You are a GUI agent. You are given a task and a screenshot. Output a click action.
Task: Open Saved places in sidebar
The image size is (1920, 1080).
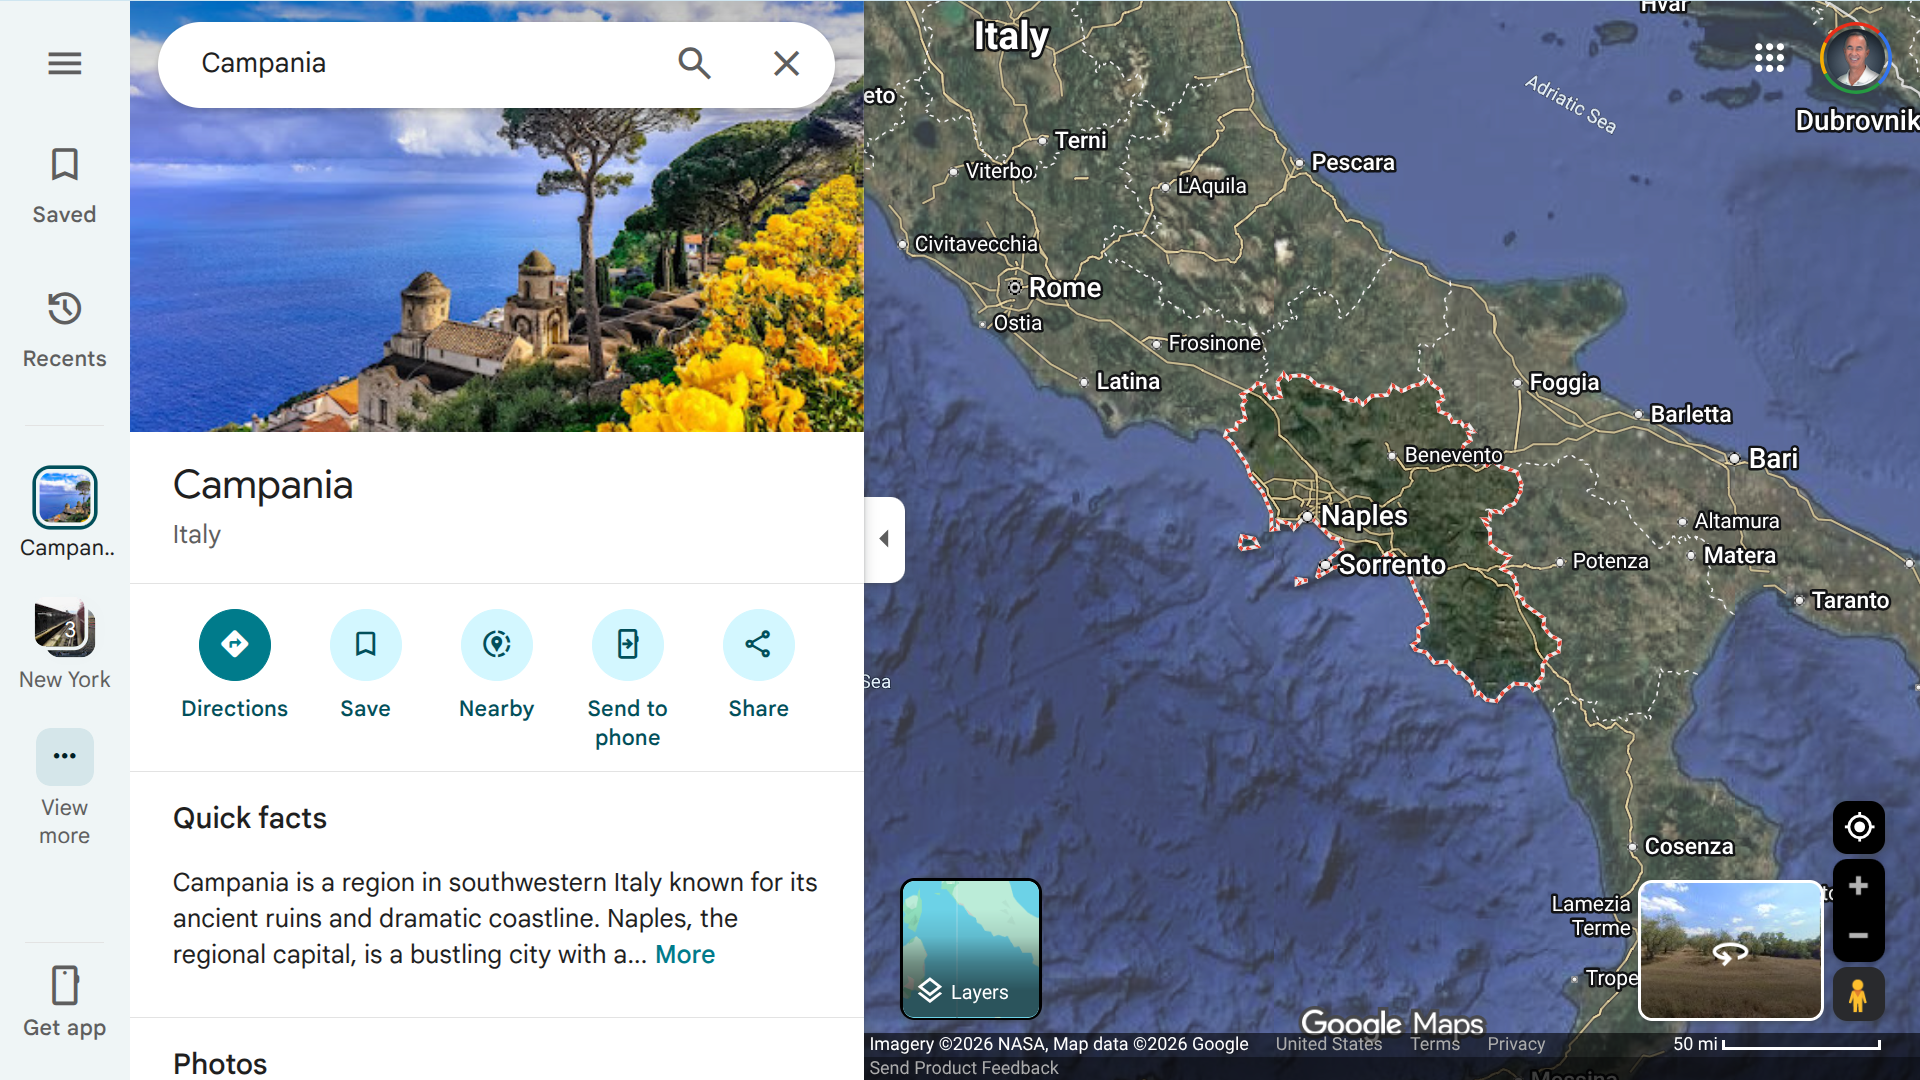pyautogui.click(x=64, y=185)
